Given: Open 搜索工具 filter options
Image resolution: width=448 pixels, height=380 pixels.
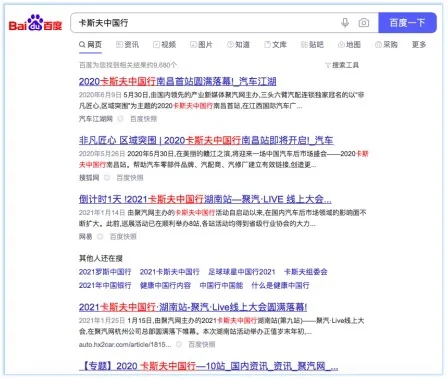Looking at the screenshot, I should tap(342, 65).
